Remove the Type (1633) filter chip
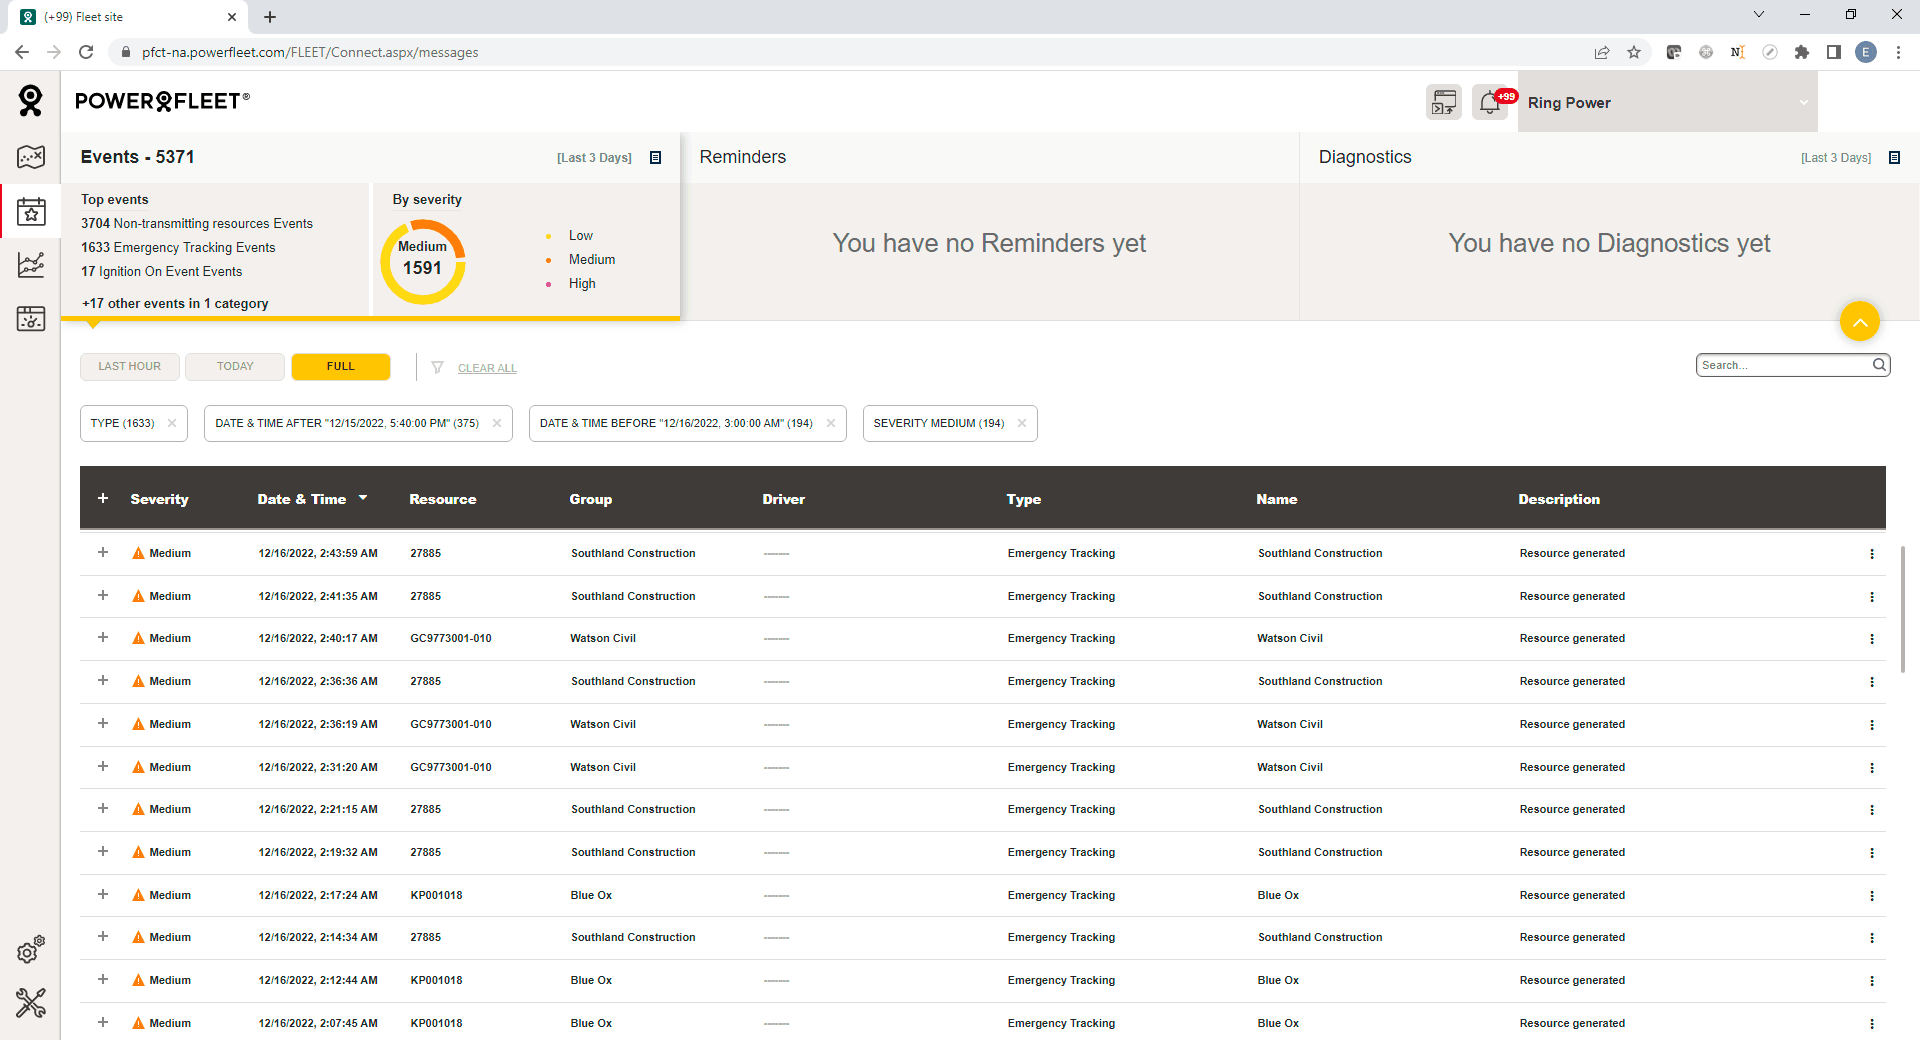Image resolution: width=1920 pixels, height=1040 pixels. (x=172, y=423)
